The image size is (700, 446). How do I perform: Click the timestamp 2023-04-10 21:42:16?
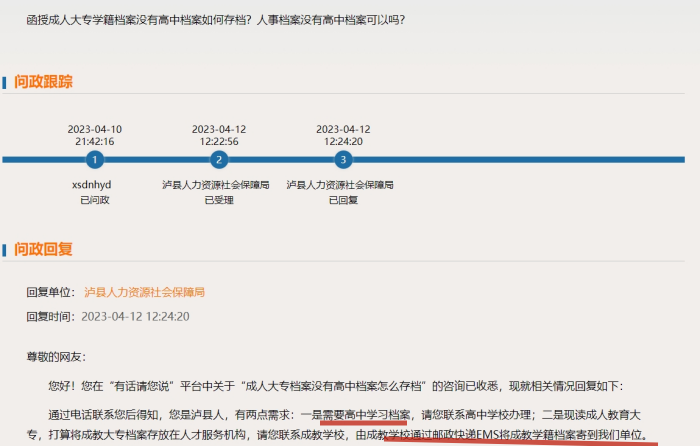(95, 135)
